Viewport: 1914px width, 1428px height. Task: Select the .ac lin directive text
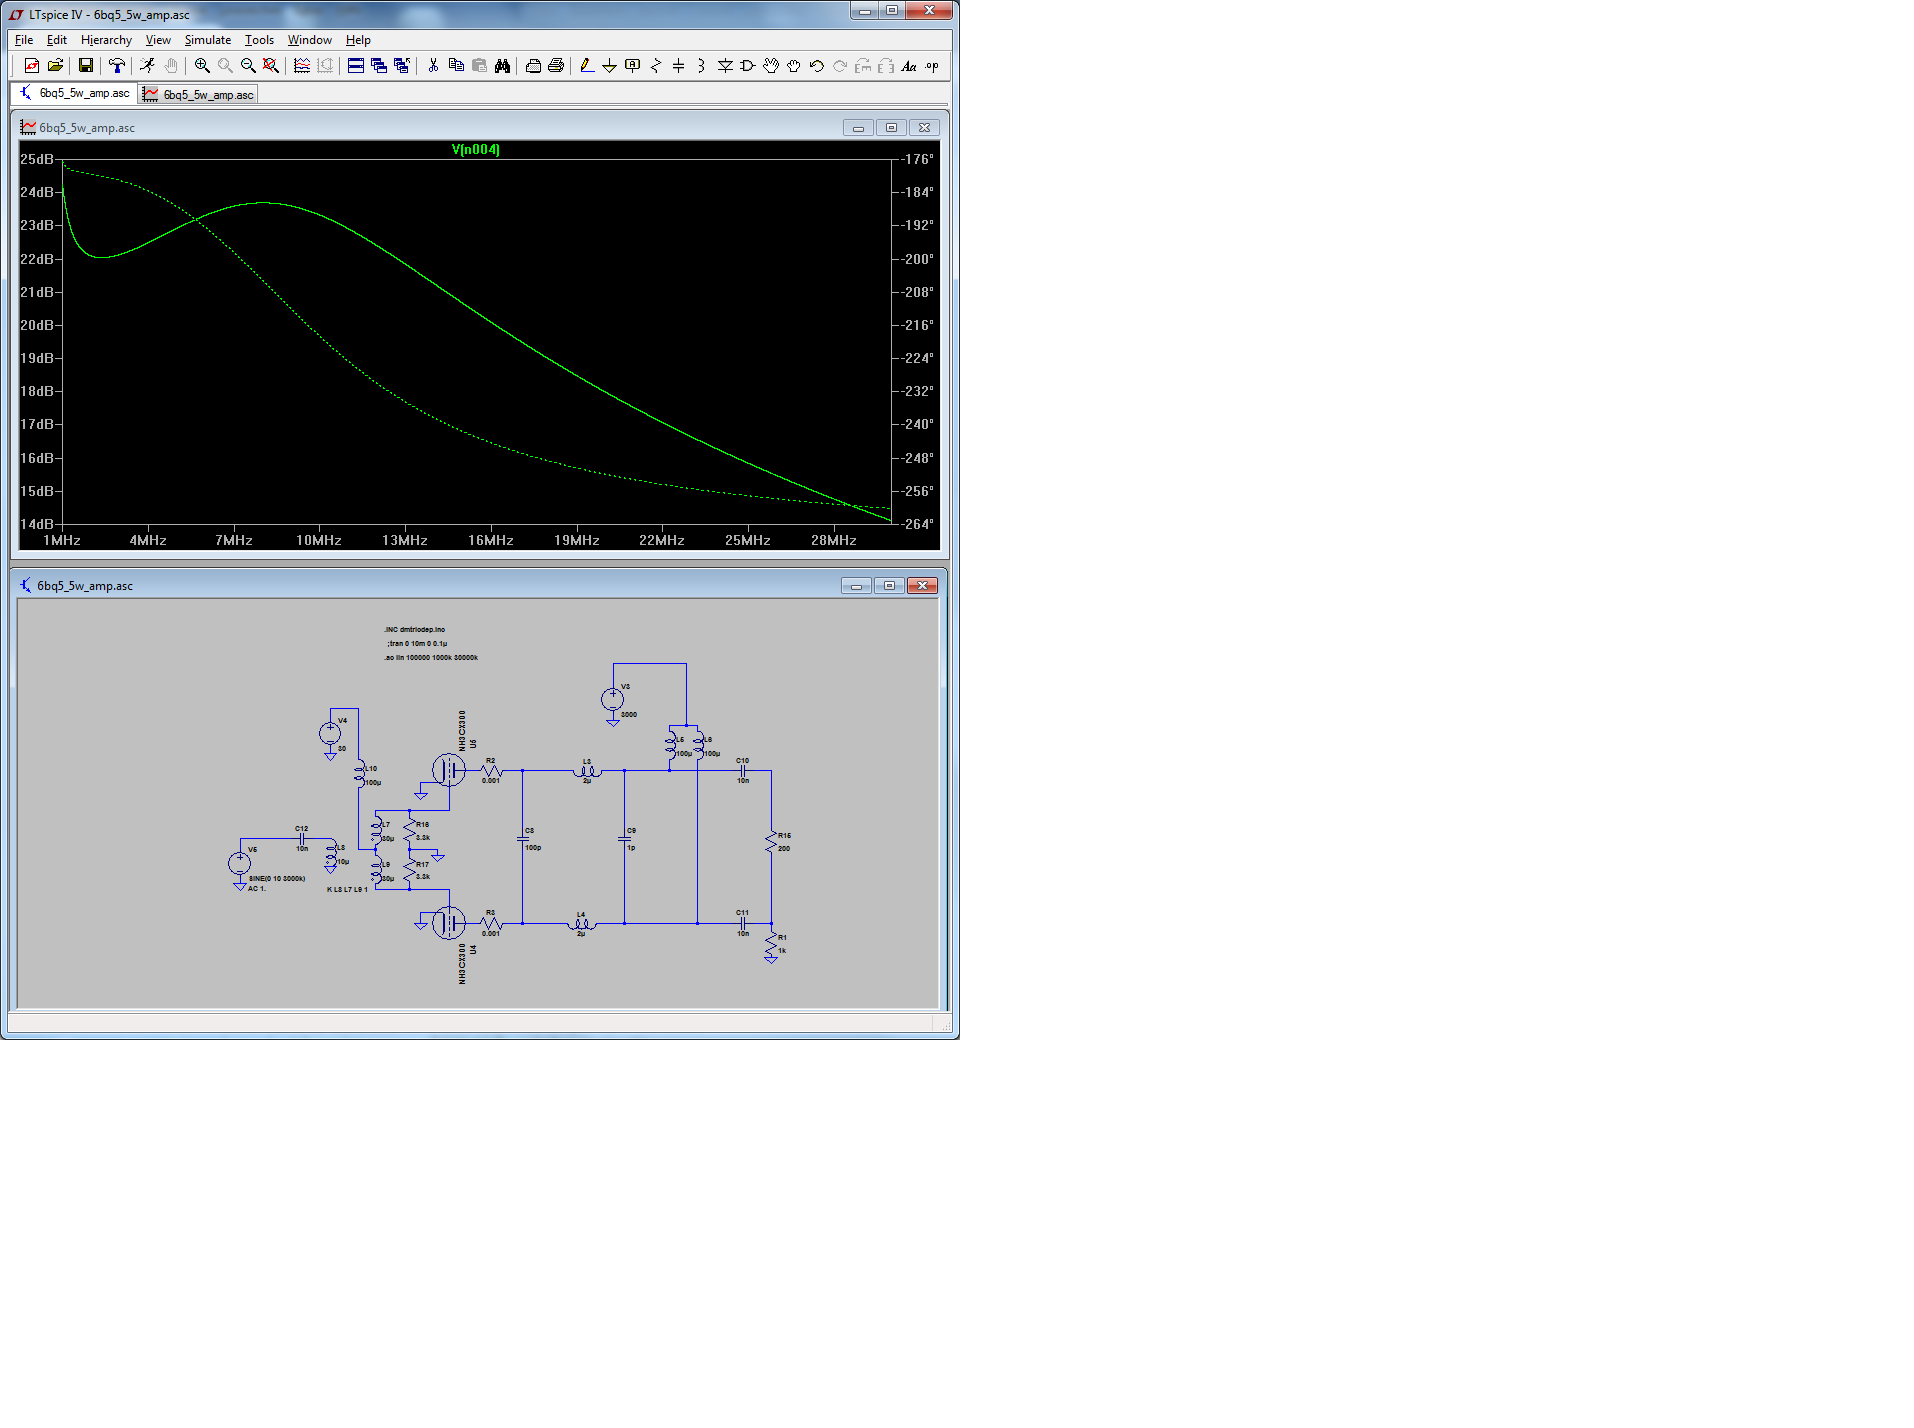[431, 657]
